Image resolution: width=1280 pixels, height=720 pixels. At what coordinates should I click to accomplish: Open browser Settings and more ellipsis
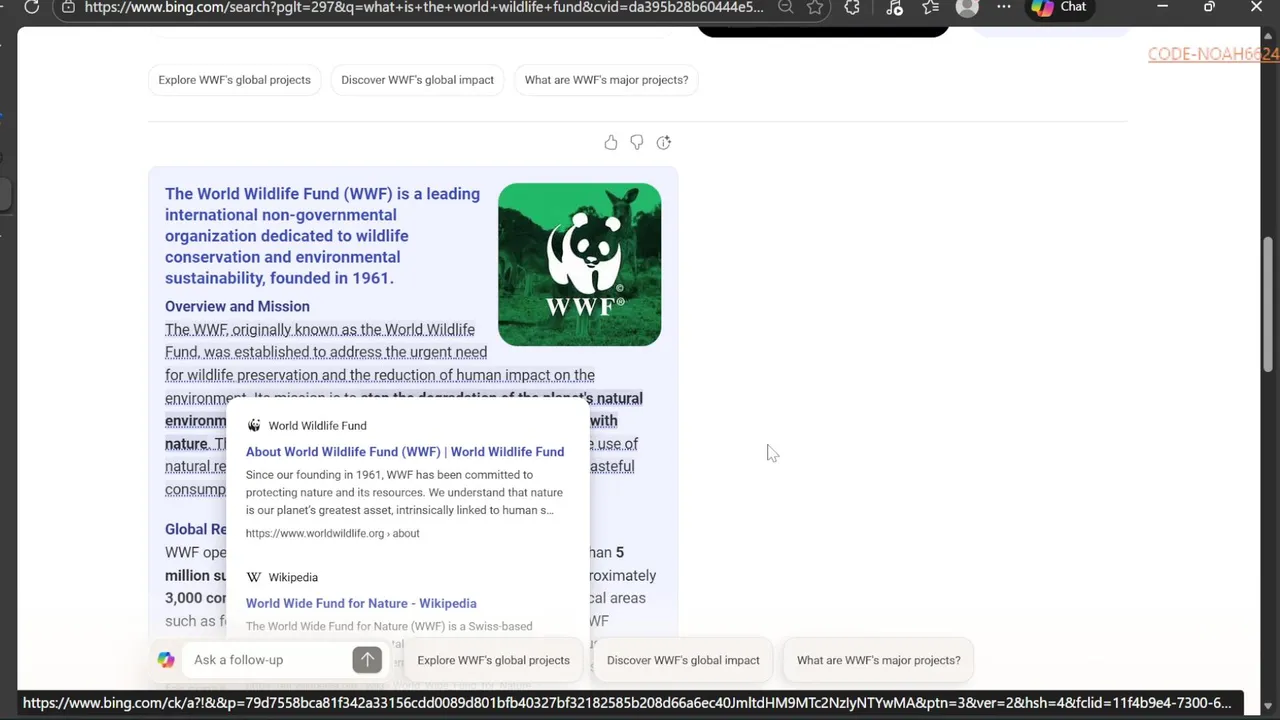click(1004, 7)
